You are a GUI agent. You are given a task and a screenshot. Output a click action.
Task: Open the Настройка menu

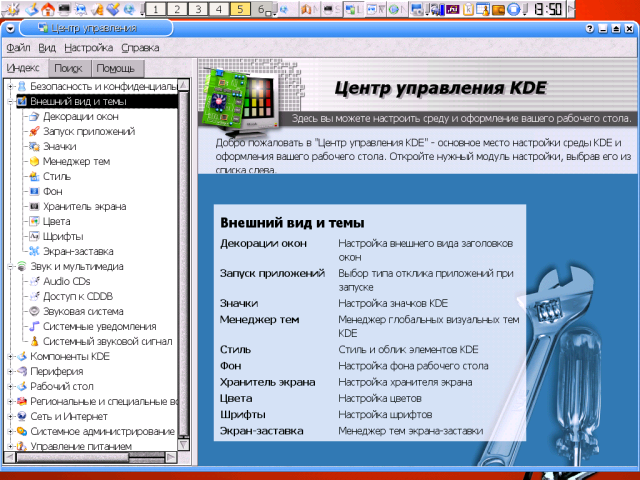(x=88, y=47)
